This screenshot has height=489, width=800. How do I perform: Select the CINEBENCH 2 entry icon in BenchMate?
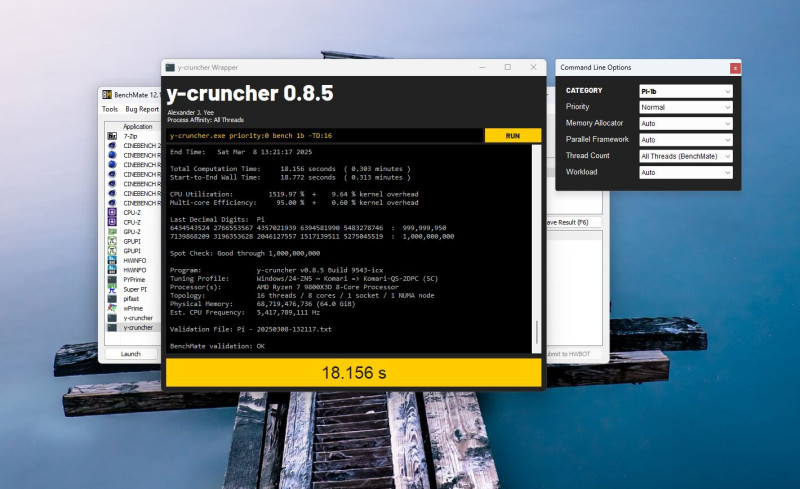click(x=112, y=145)
